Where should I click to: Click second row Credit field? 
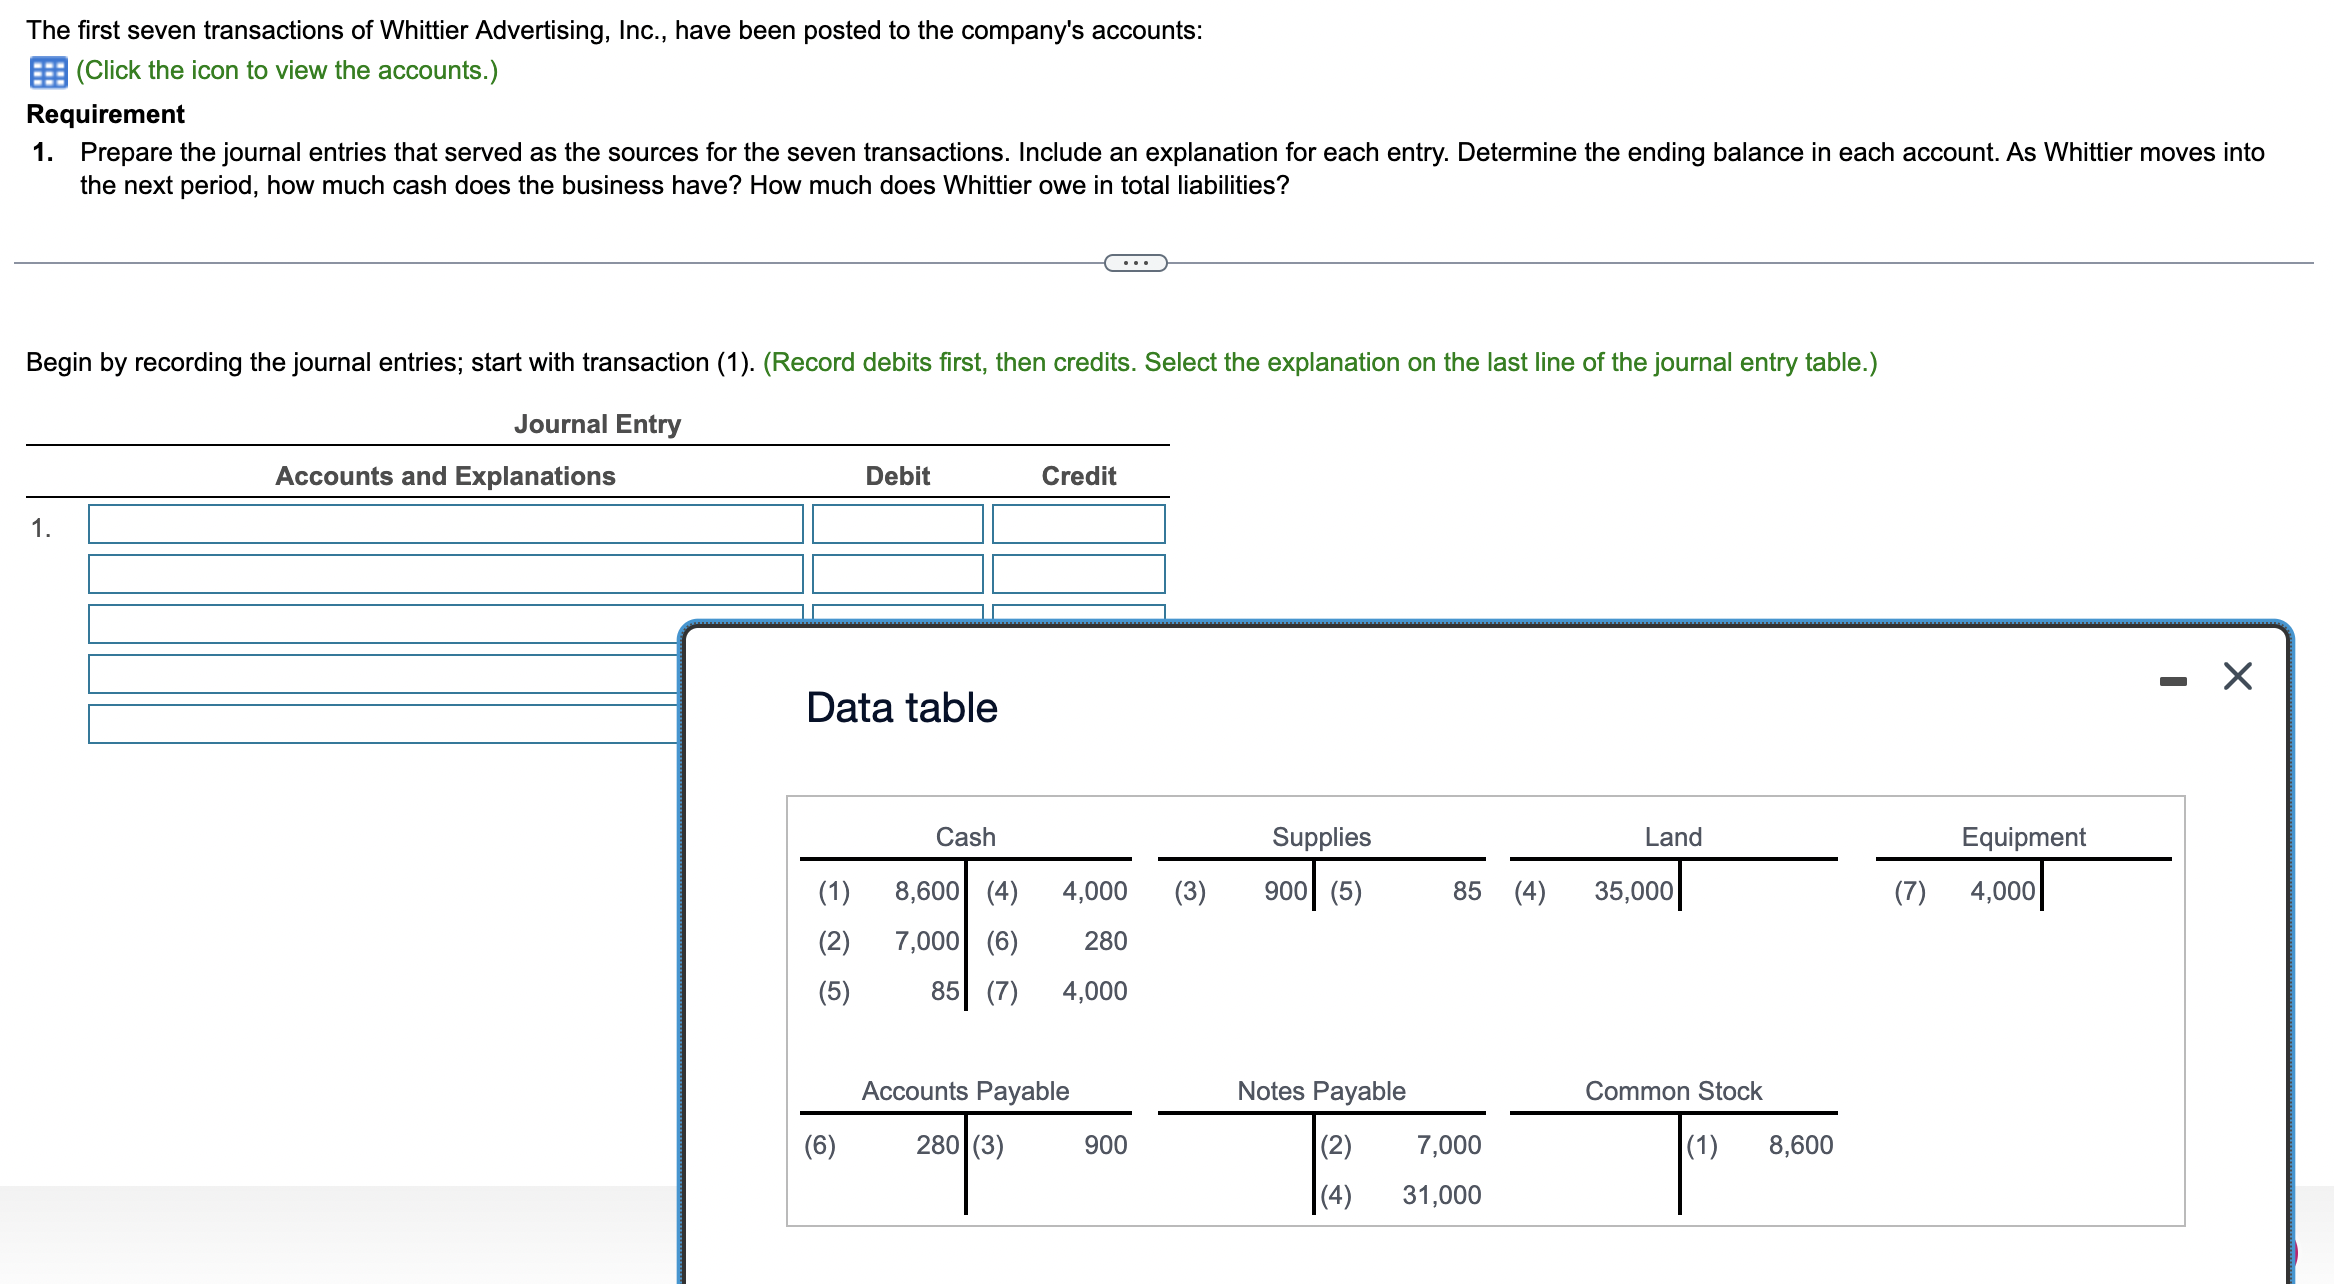(x=1078, y=574)
